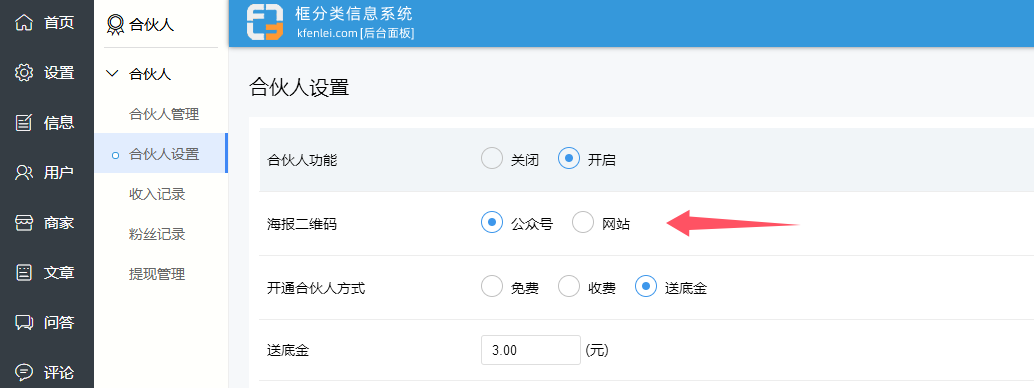Screen dimensions: 1034x388
Task: Collapse the 合伙人 menu group chevron
Action: (x=112, y=74)
